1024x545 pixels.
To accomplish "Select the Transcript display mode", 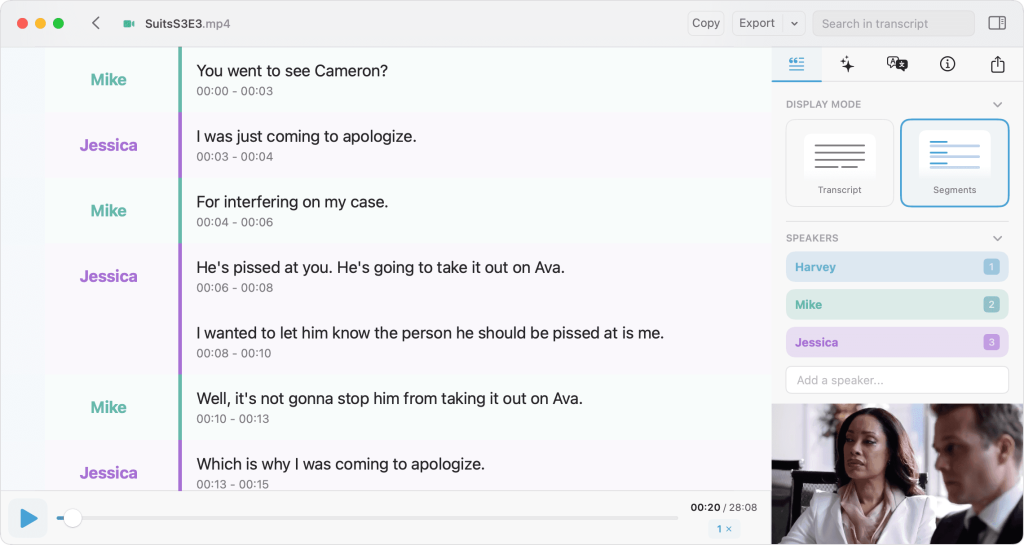I will pos(839,163).
